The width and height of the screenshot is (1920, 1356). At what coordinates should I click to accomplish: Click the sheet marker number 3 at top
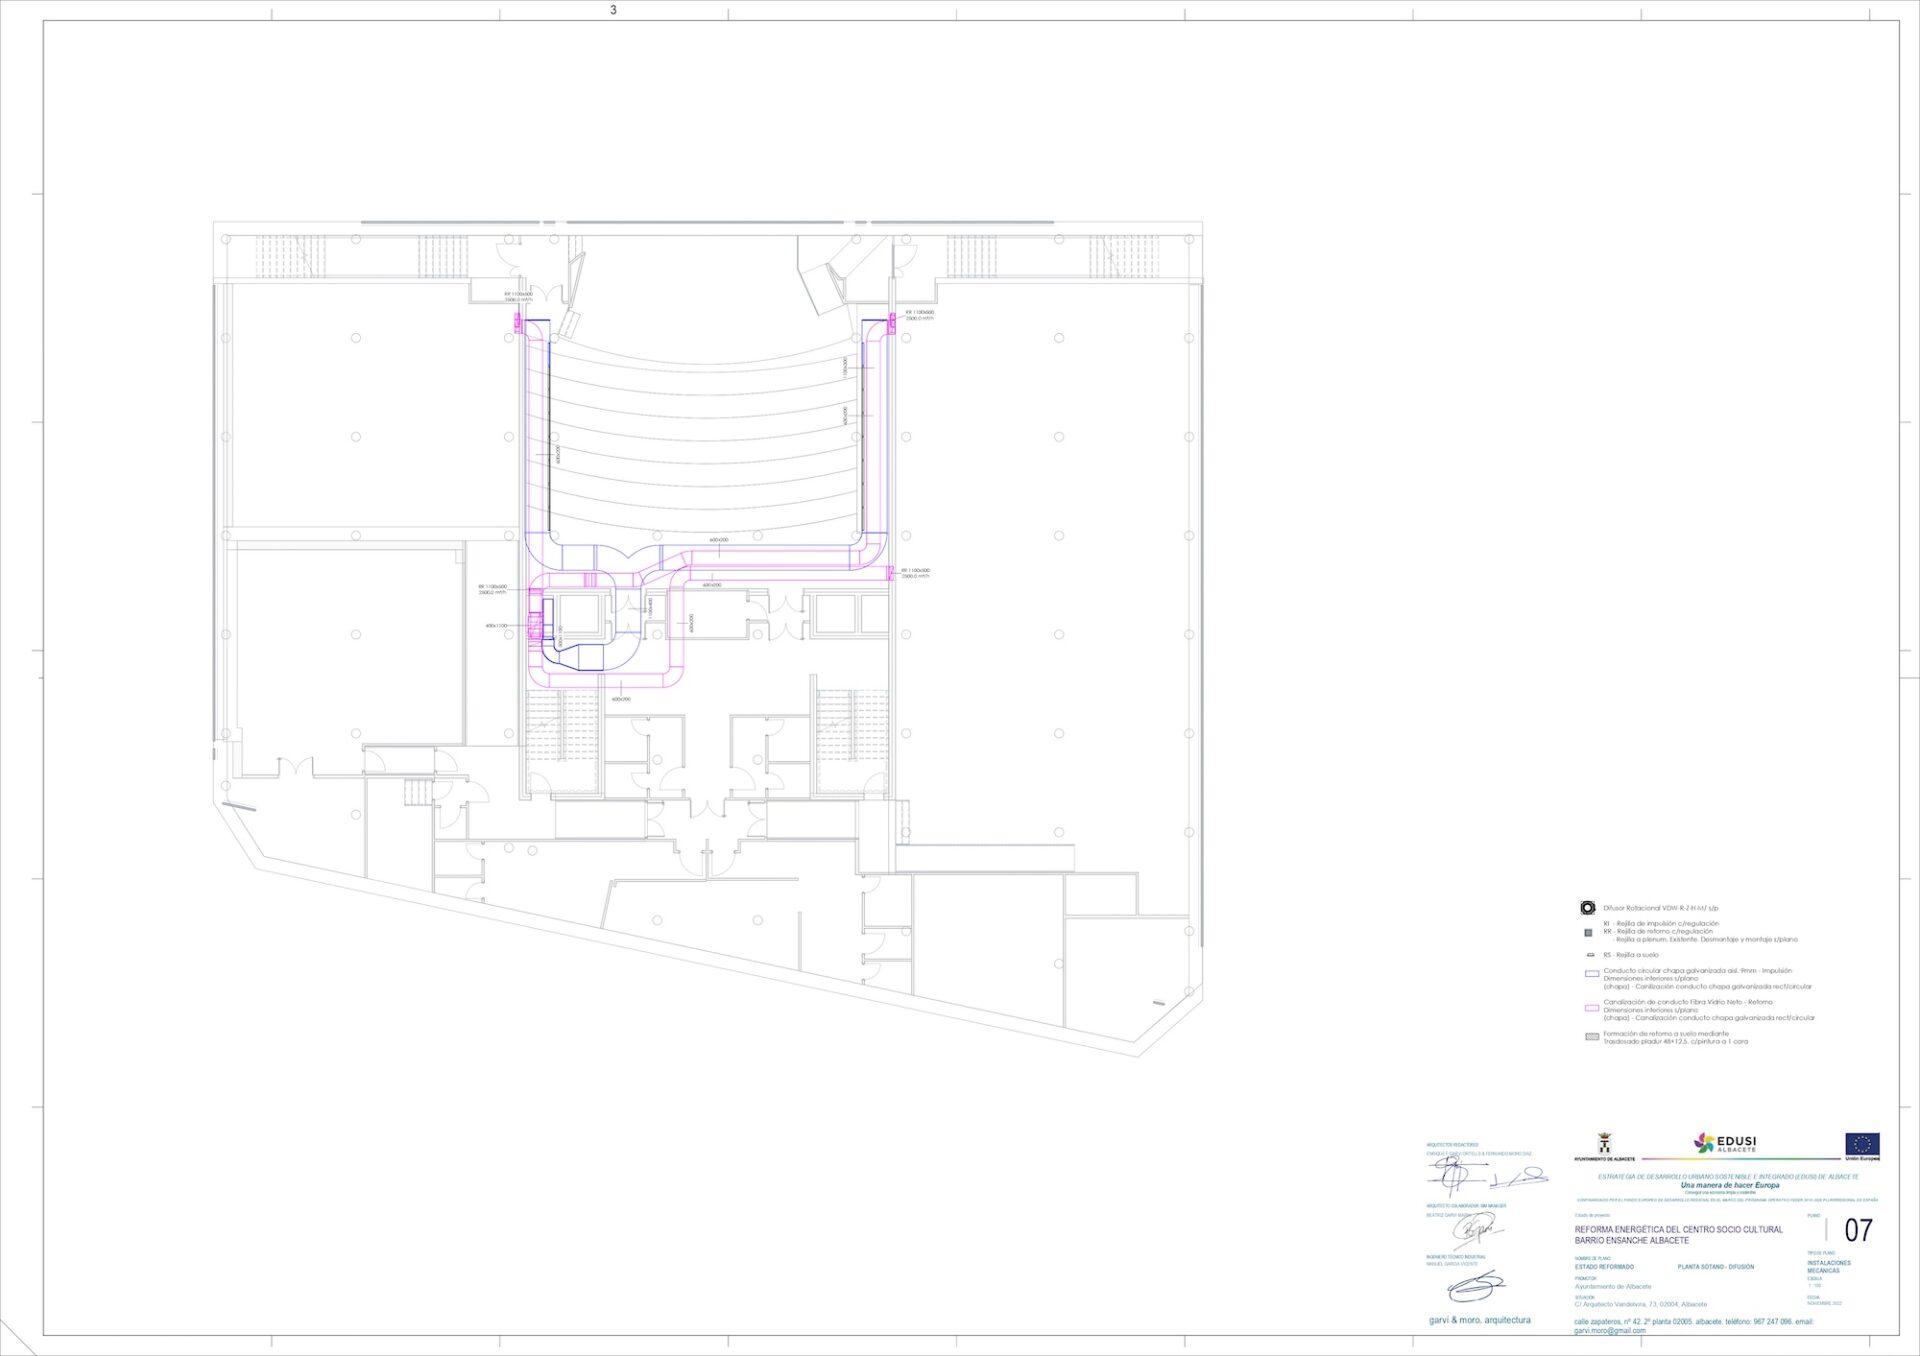coord(613,10)
